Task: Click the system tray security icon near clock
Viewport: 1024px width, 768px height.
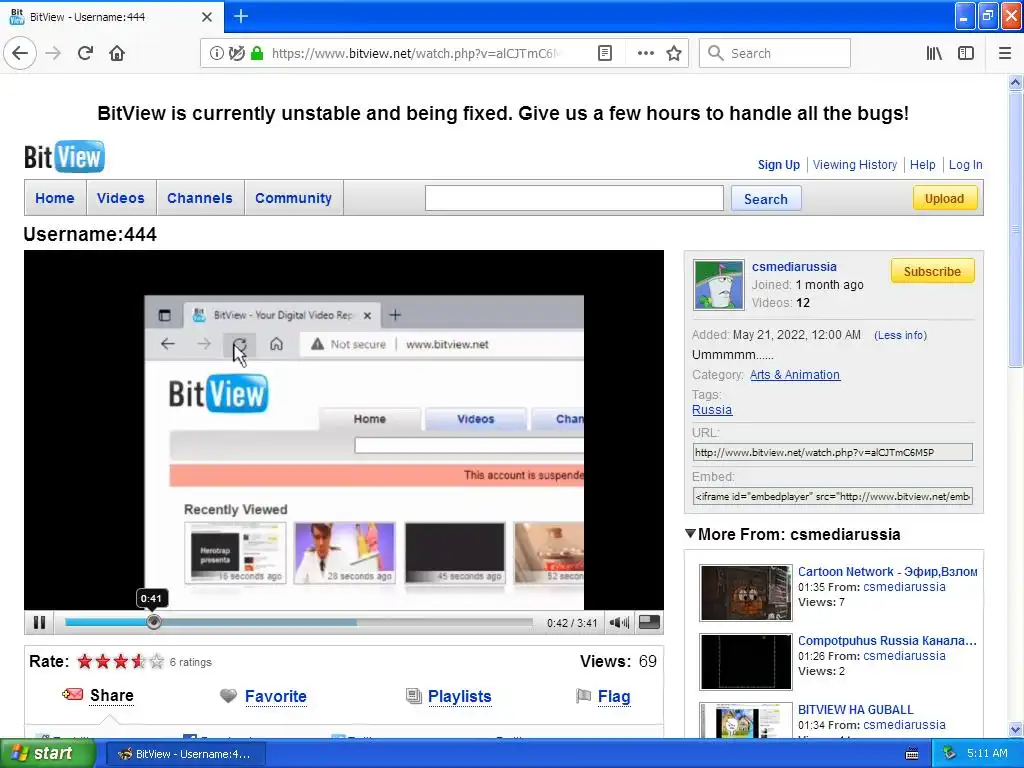Action: coord(950,754)
